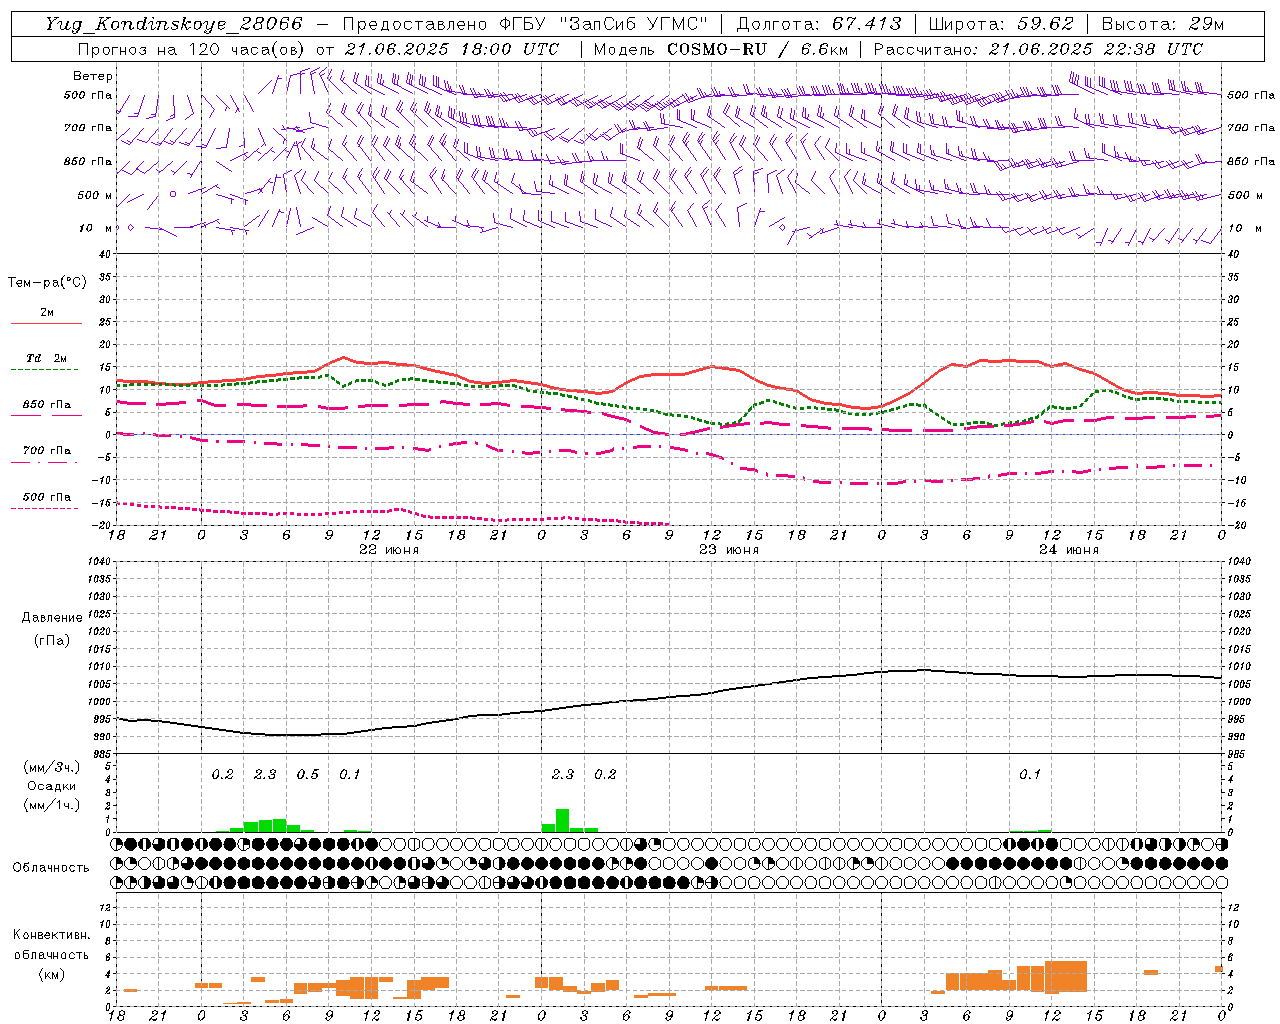This screenshot has width=1280, height=1024.
Task: Click the 0.2 precipitation value on 22 June
Action: pos(223,774)
